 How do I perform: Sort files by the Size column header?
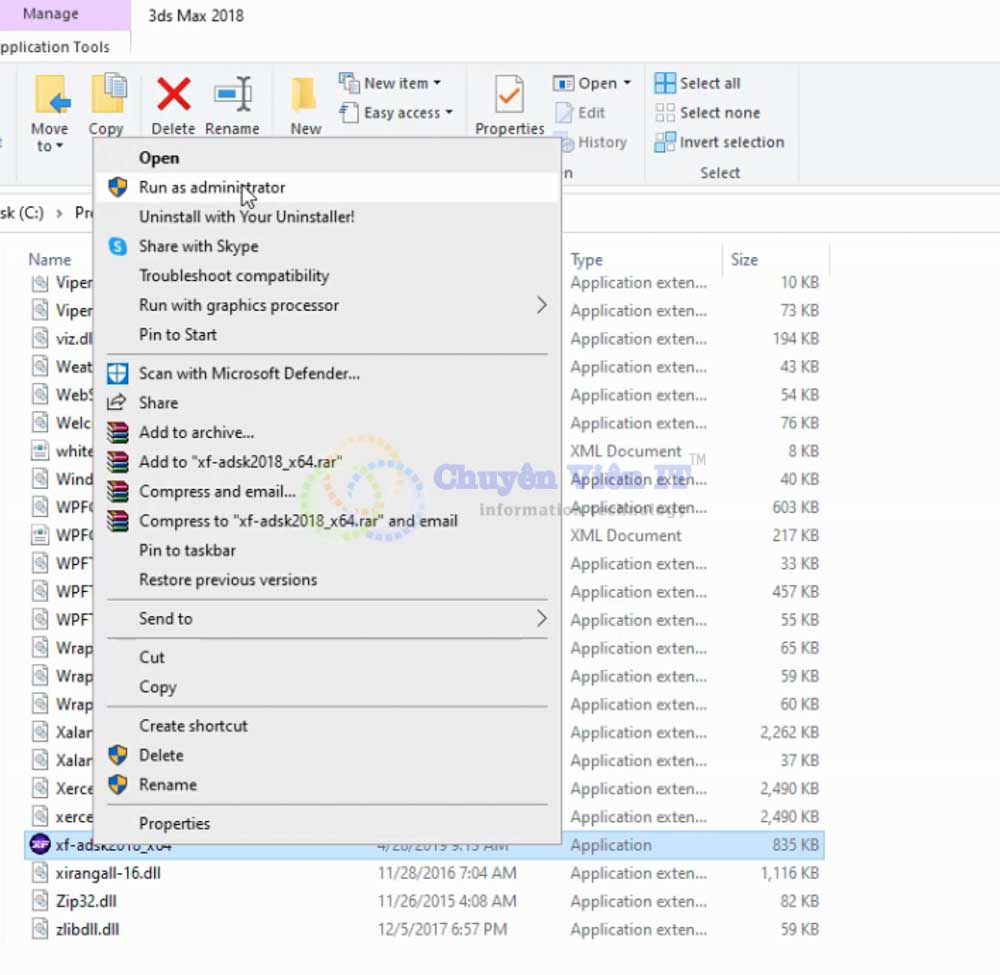click(x=745, y=259)
